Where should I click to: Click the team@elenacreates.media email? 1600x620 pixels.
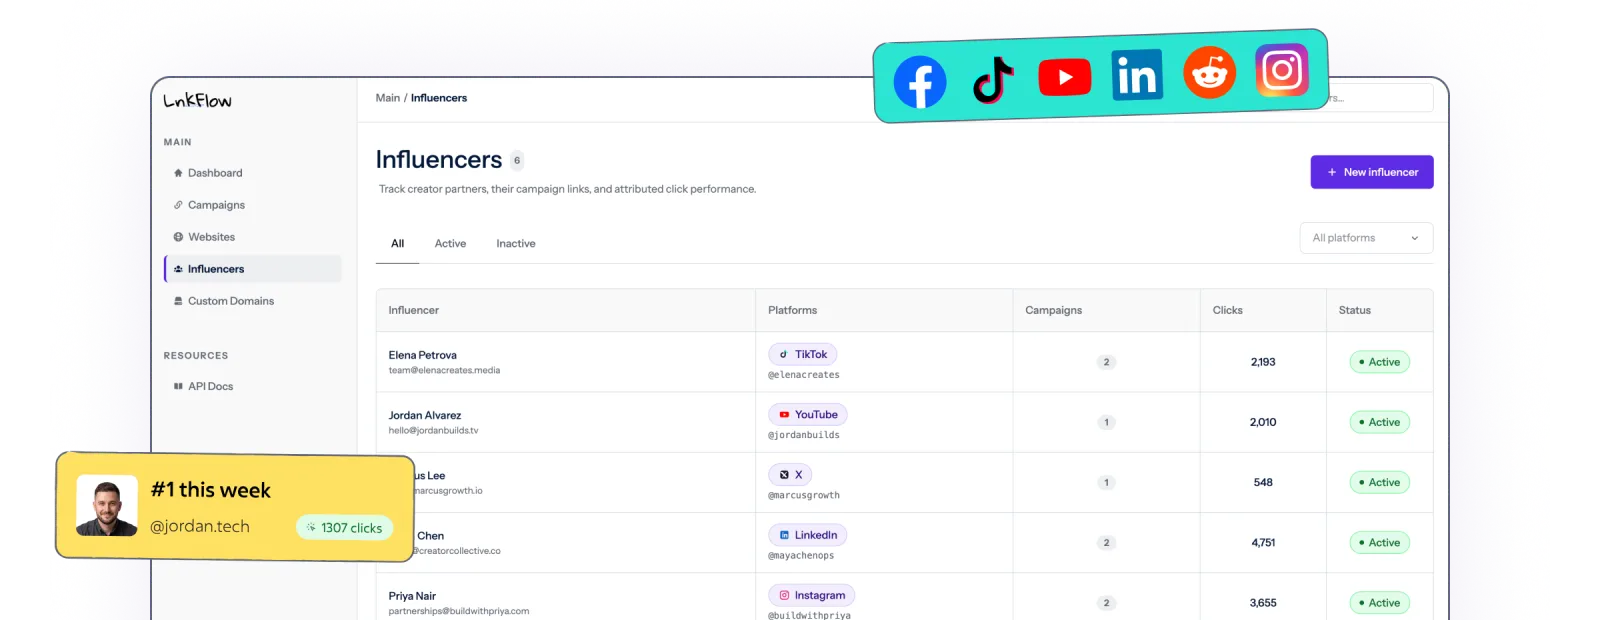(444, 370)
